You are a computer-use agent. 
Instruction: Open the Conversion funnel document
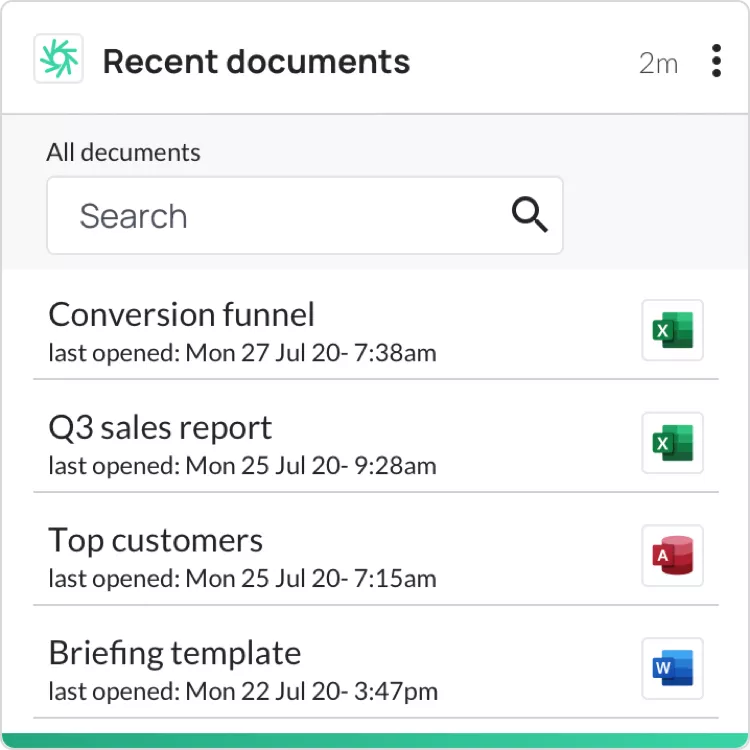182,315
